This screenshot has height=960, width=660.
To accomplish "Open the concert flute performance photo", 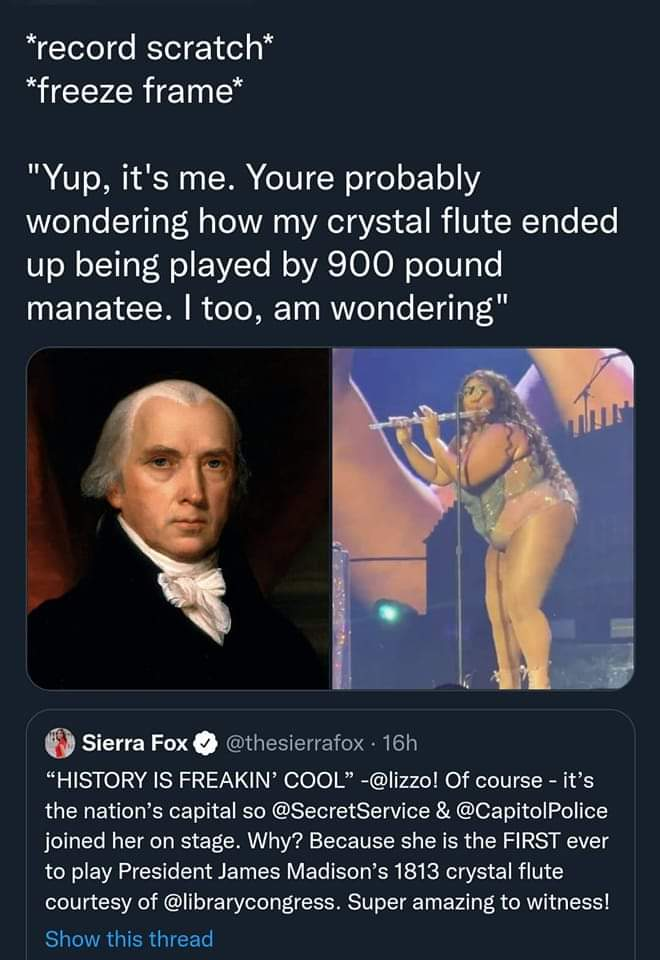I will 483,519.
